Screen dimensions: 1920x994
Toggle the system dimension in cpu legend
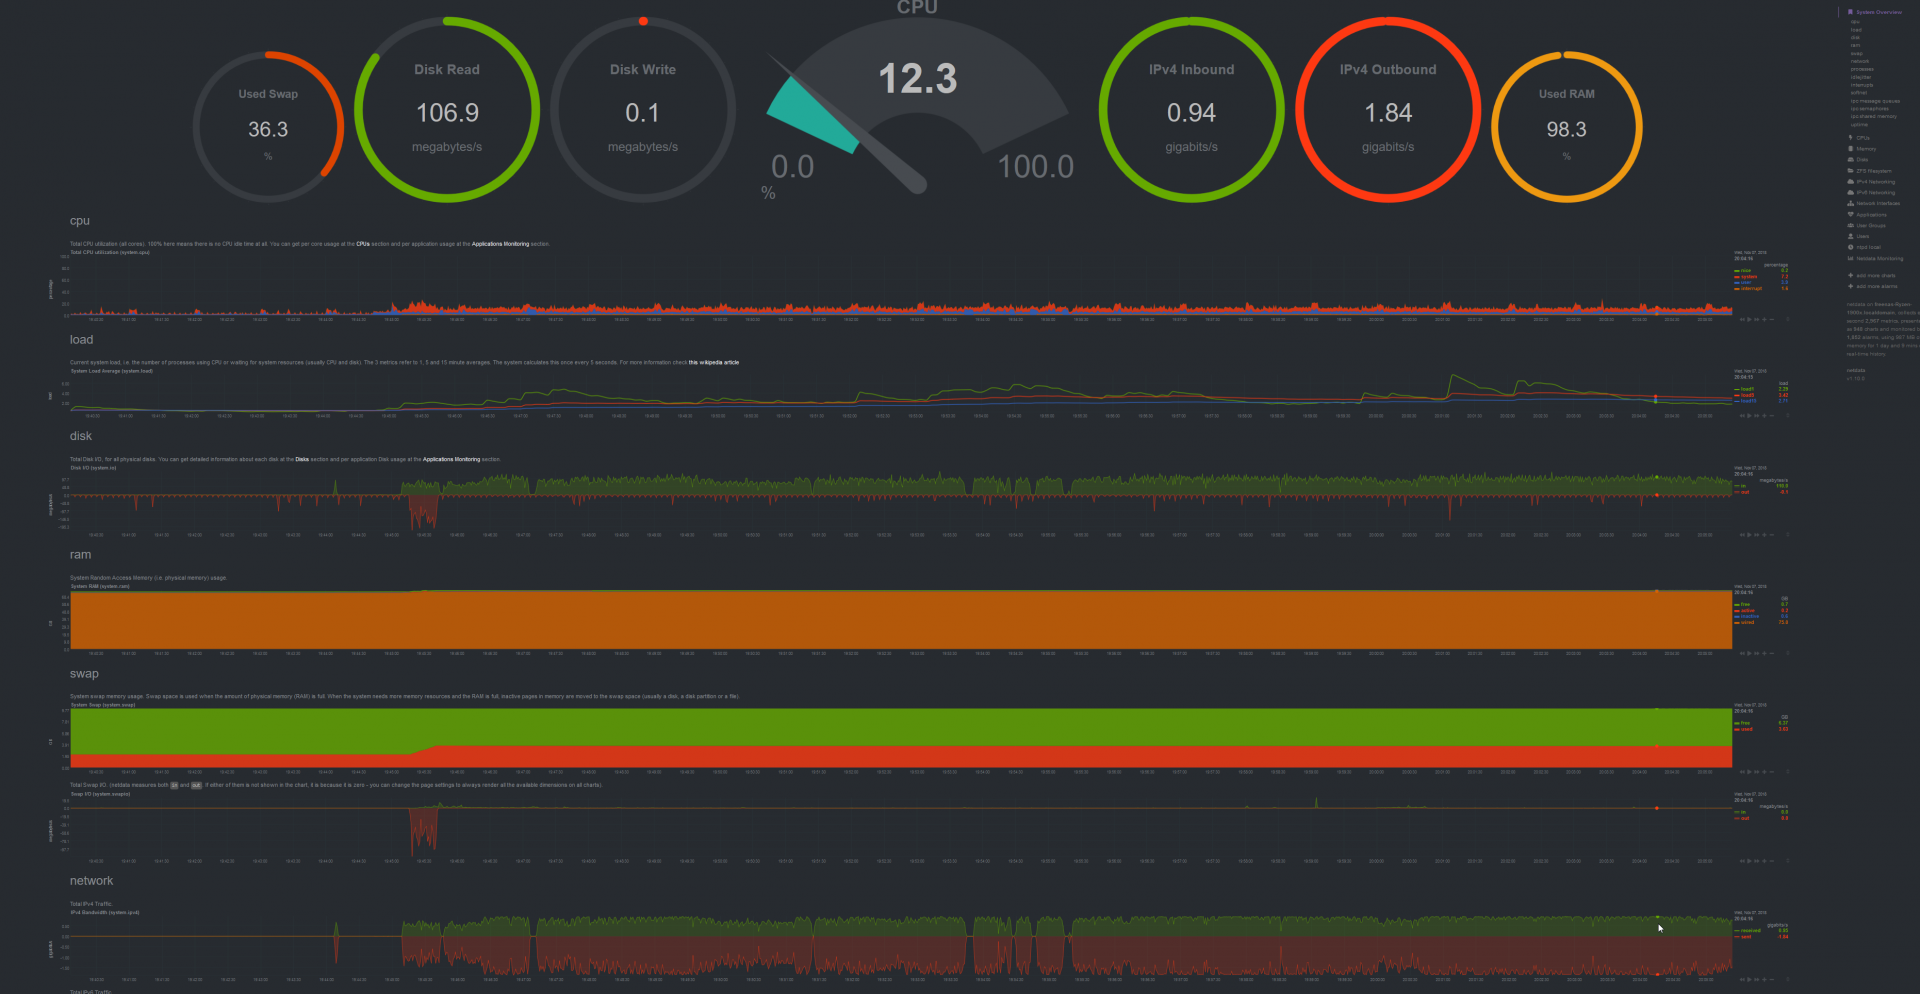pos(1748,277)
